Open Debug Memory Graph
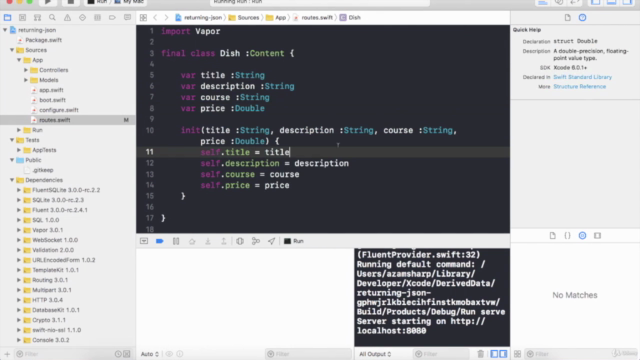640x360 pixels. (256, 241)
